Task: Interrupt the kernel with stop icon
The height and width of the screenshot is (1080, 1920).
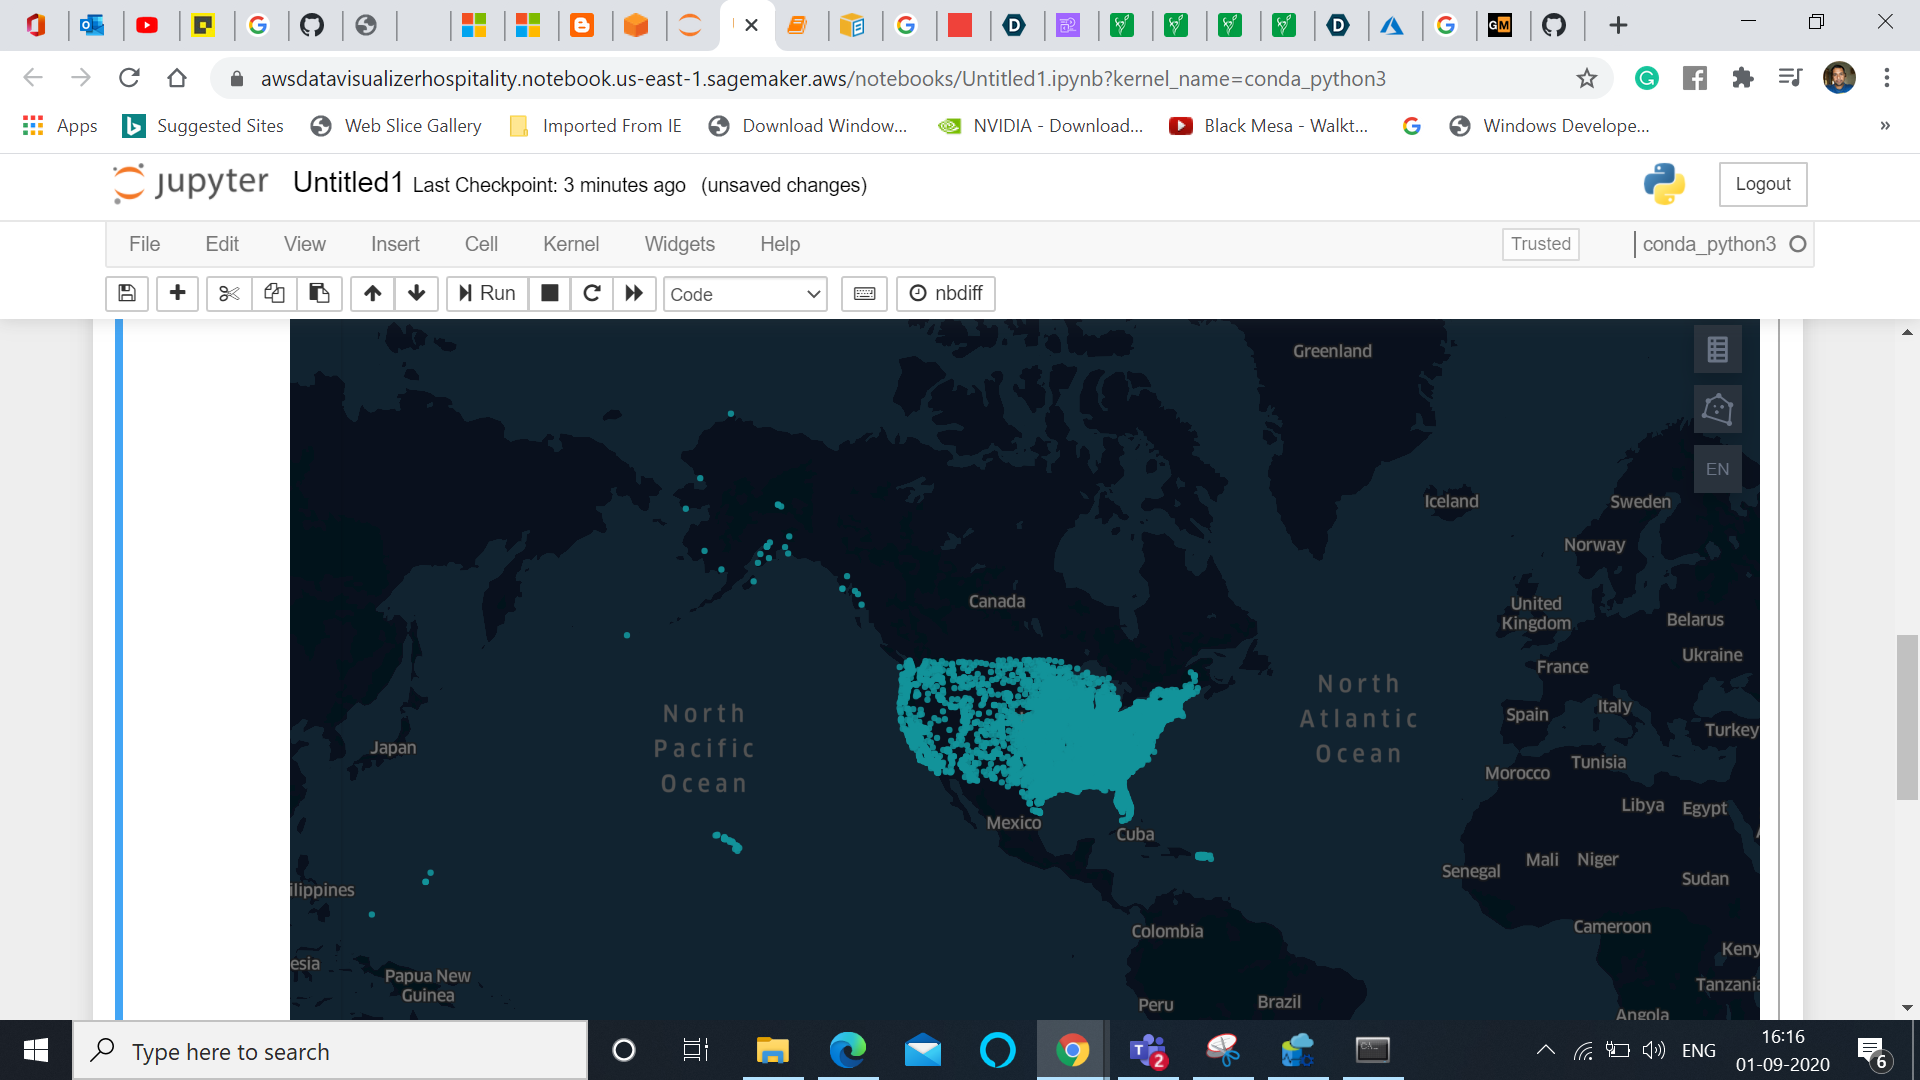Action: pos(549,293)
